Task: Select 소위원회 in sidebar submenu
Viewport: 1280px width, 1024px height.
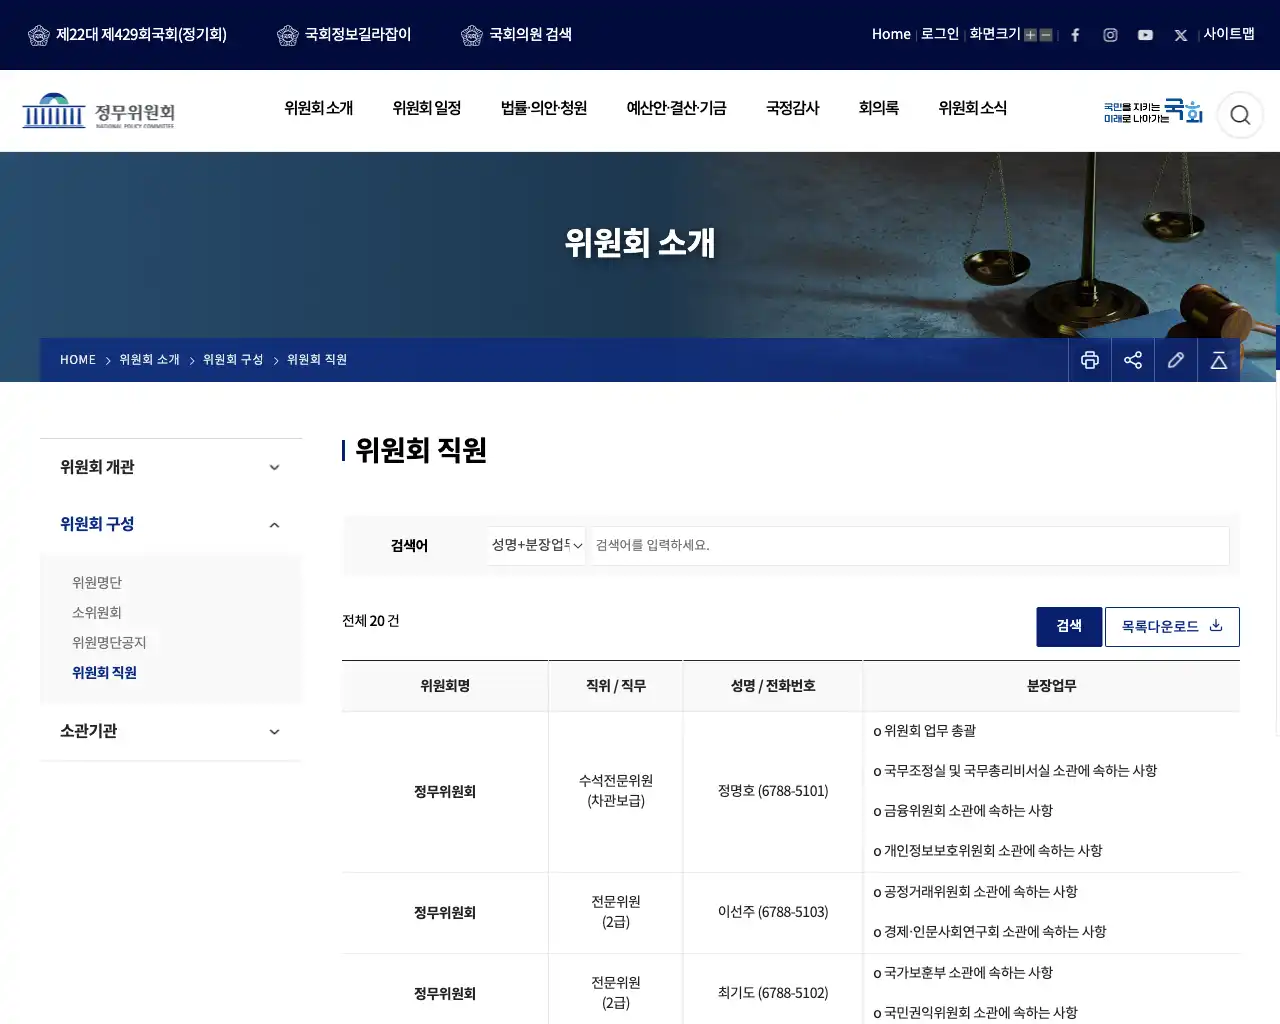Action: [x=97, y=612]
